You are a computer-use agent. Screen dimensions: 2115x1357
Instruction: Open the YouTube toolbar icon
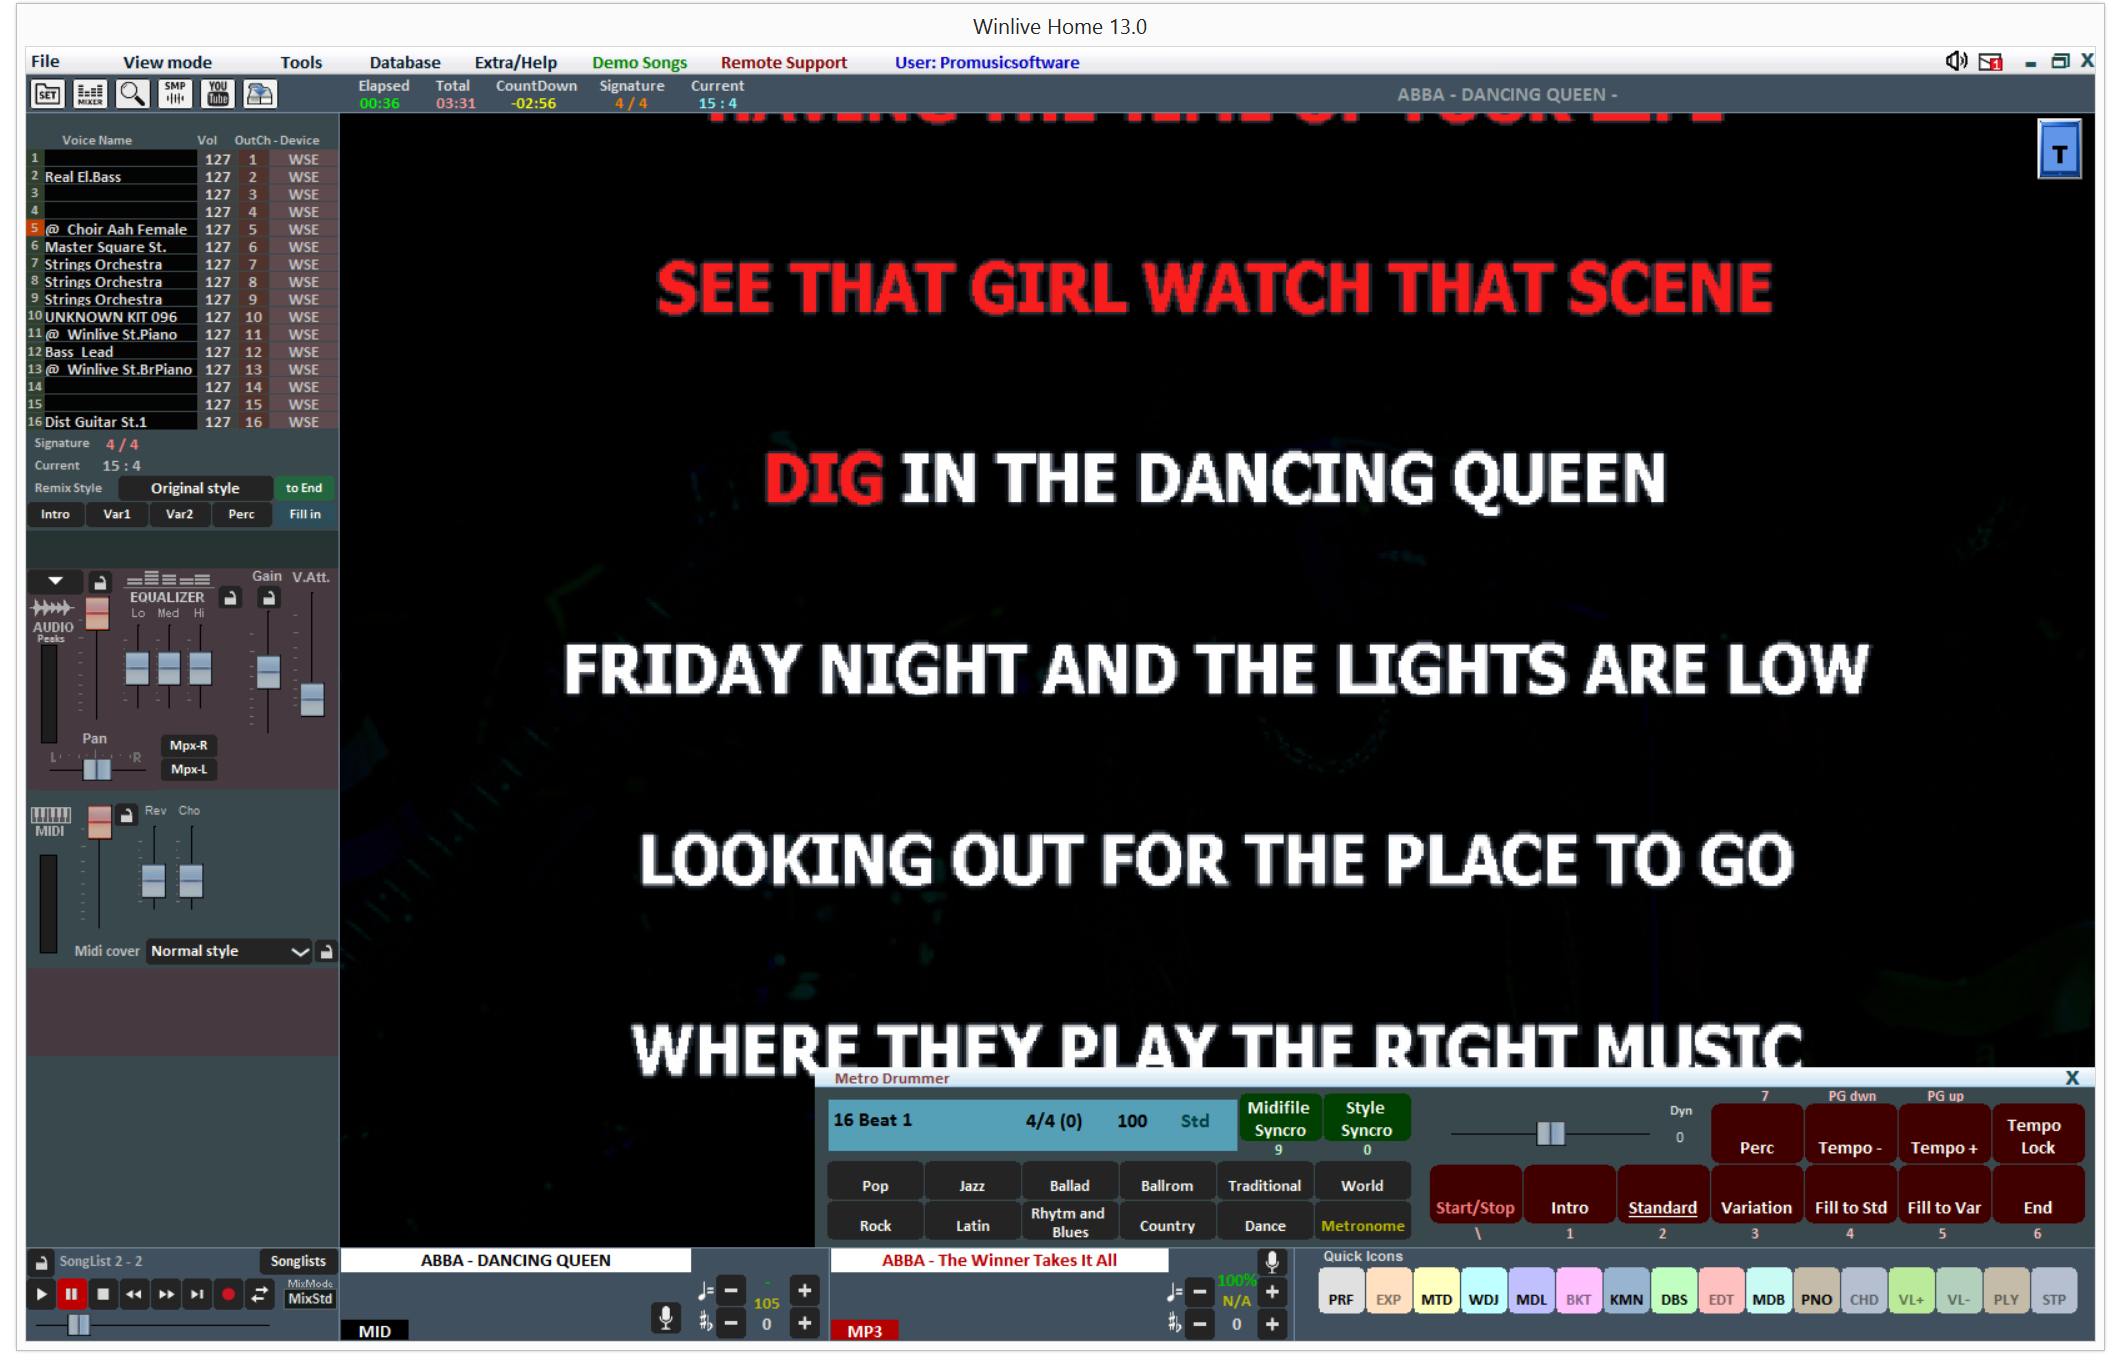pyautogui.click(x=218, y=95)
